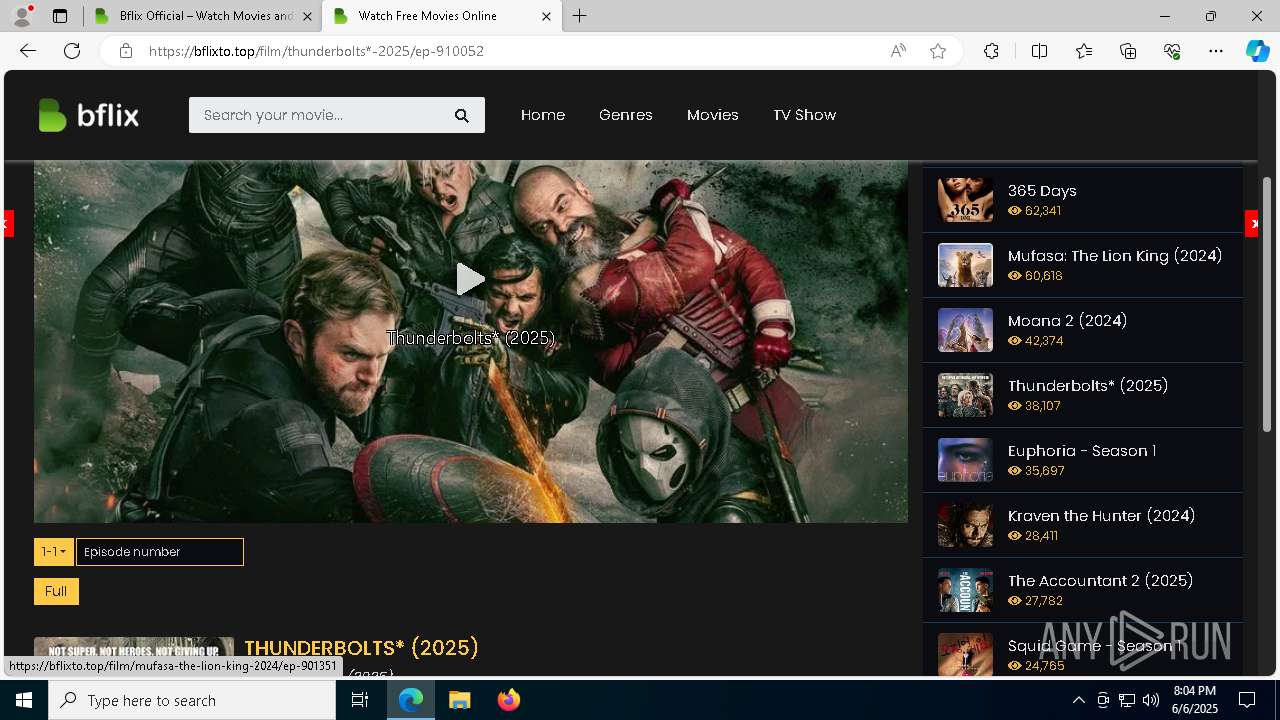This screenshot has width=1280, height=720.
Task: Click the bflix logo
Action: pyautogui.click(x=88, y=115)
